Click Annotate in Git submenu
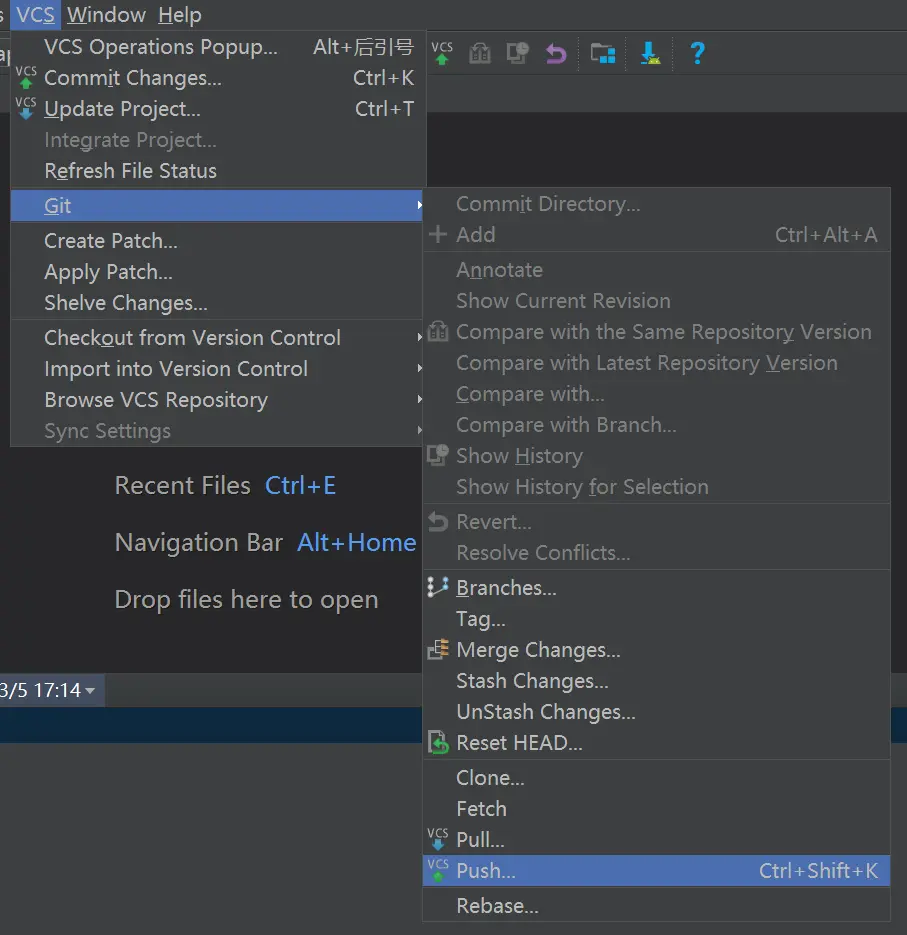The image size is (907, 935). coord(656,270)
